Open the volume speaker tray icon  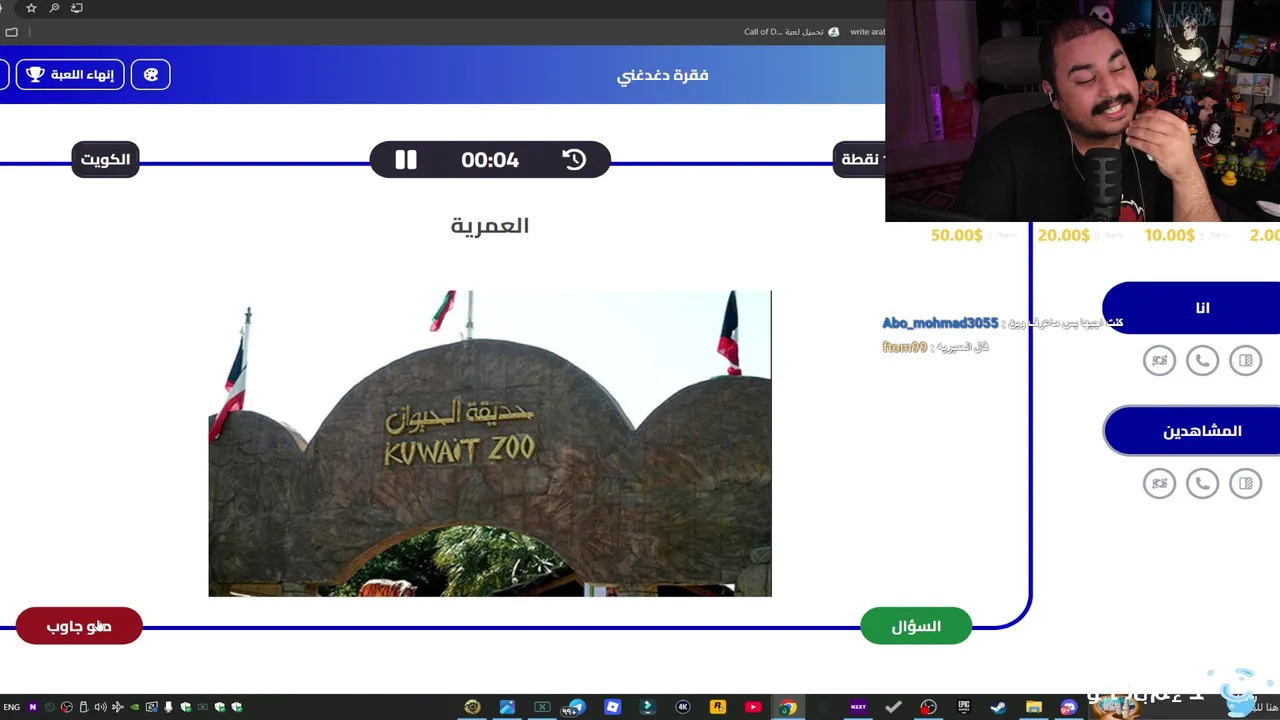click(x=100, y=707)
